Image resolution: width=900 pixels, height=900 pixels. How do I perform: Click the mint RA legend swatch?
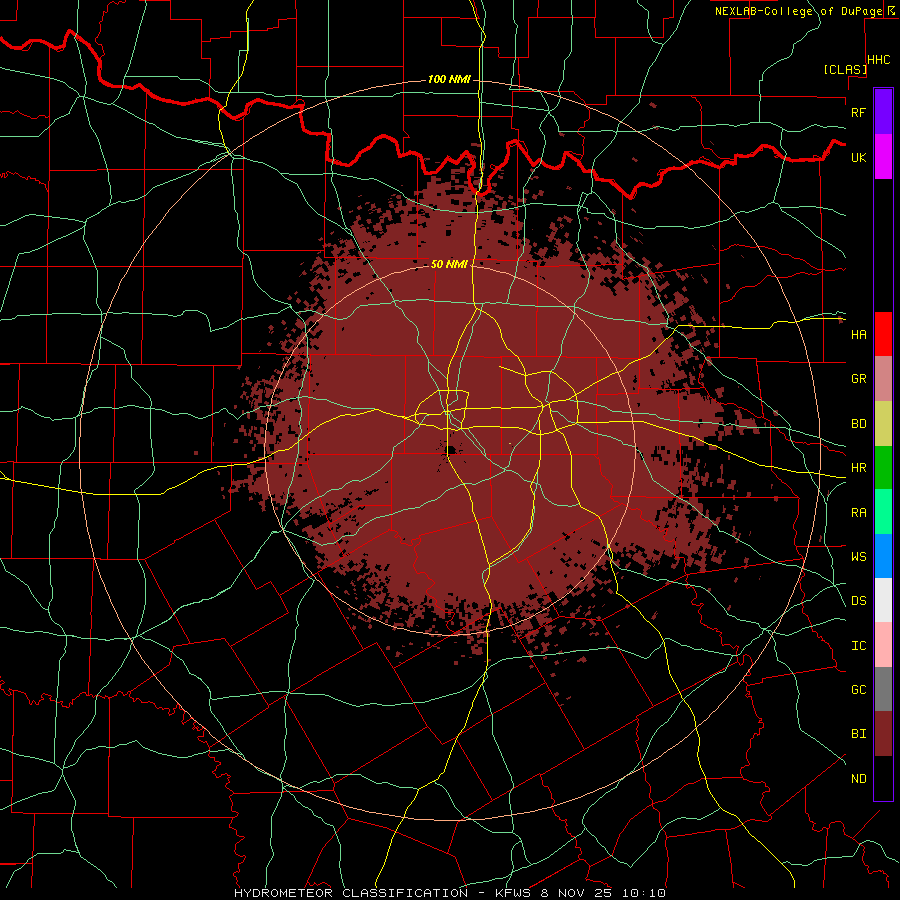pyautogui.click(x=883, y=512)
